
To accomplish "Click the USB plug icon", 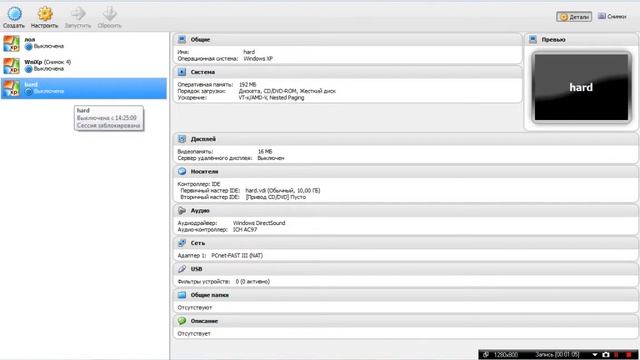I will pos(182,269).
